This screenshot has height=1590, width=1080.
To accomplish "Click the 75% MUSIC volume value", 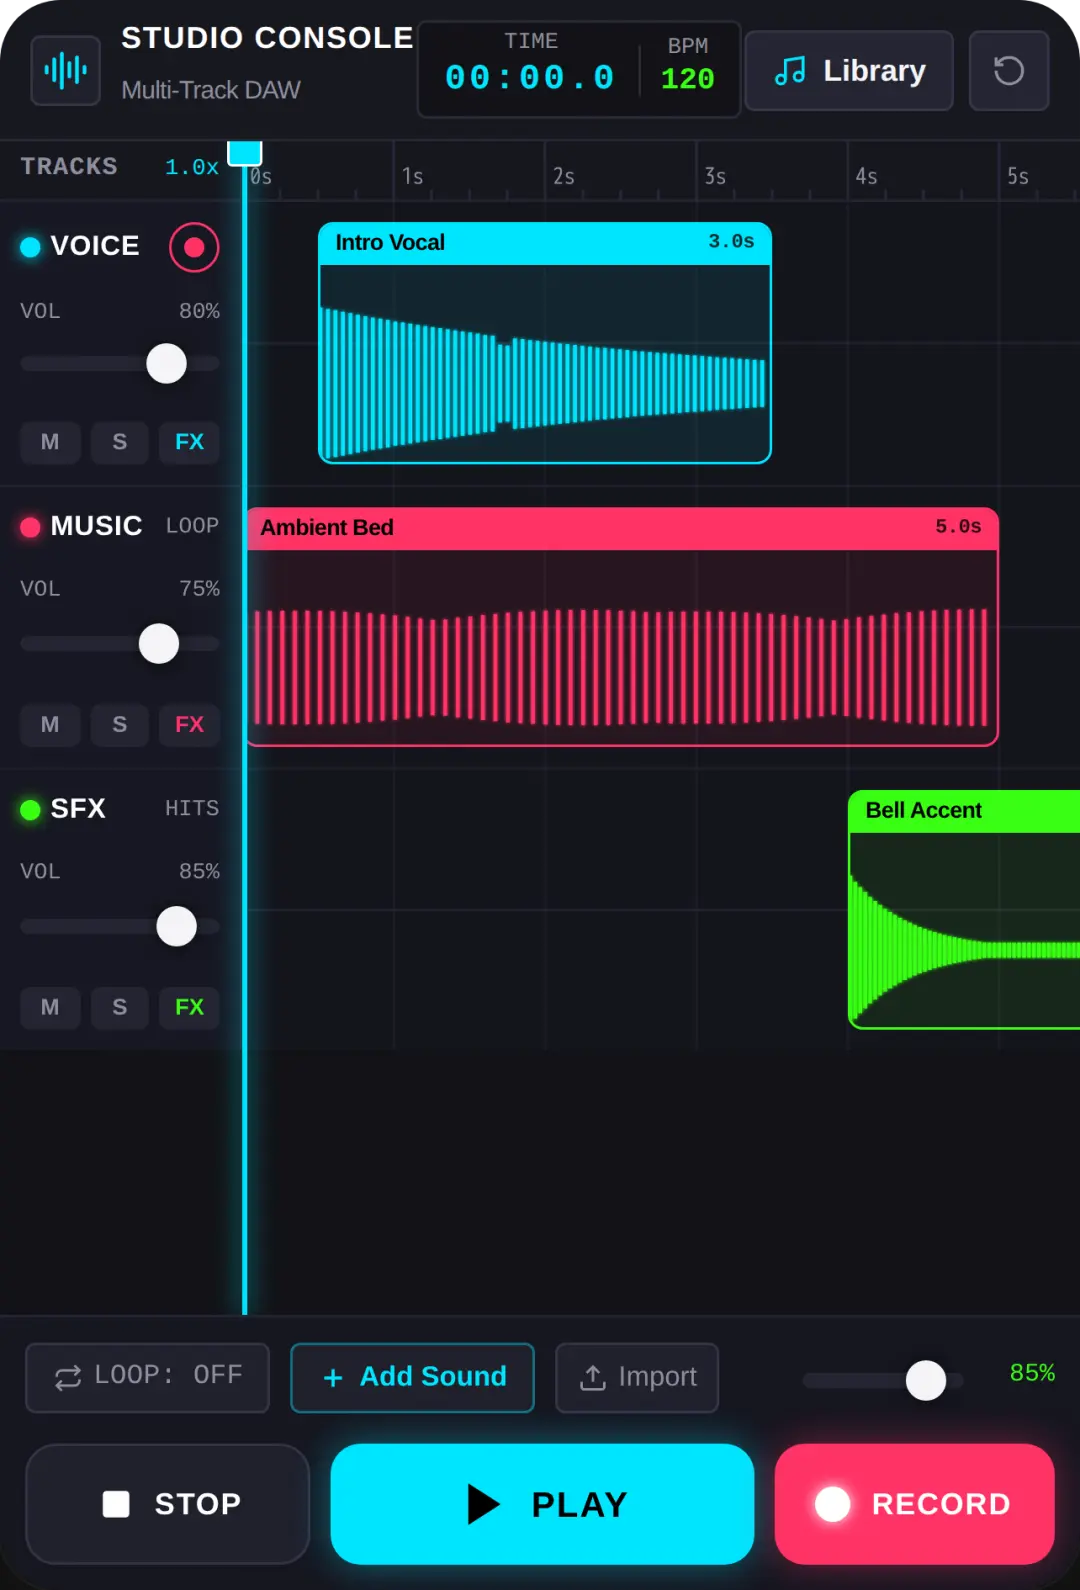I will click(199, 589).
